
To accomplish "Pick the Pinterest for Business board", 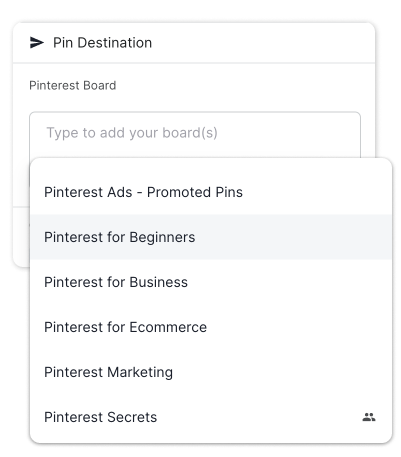I will pyautogui.click(x=211, y=282).
